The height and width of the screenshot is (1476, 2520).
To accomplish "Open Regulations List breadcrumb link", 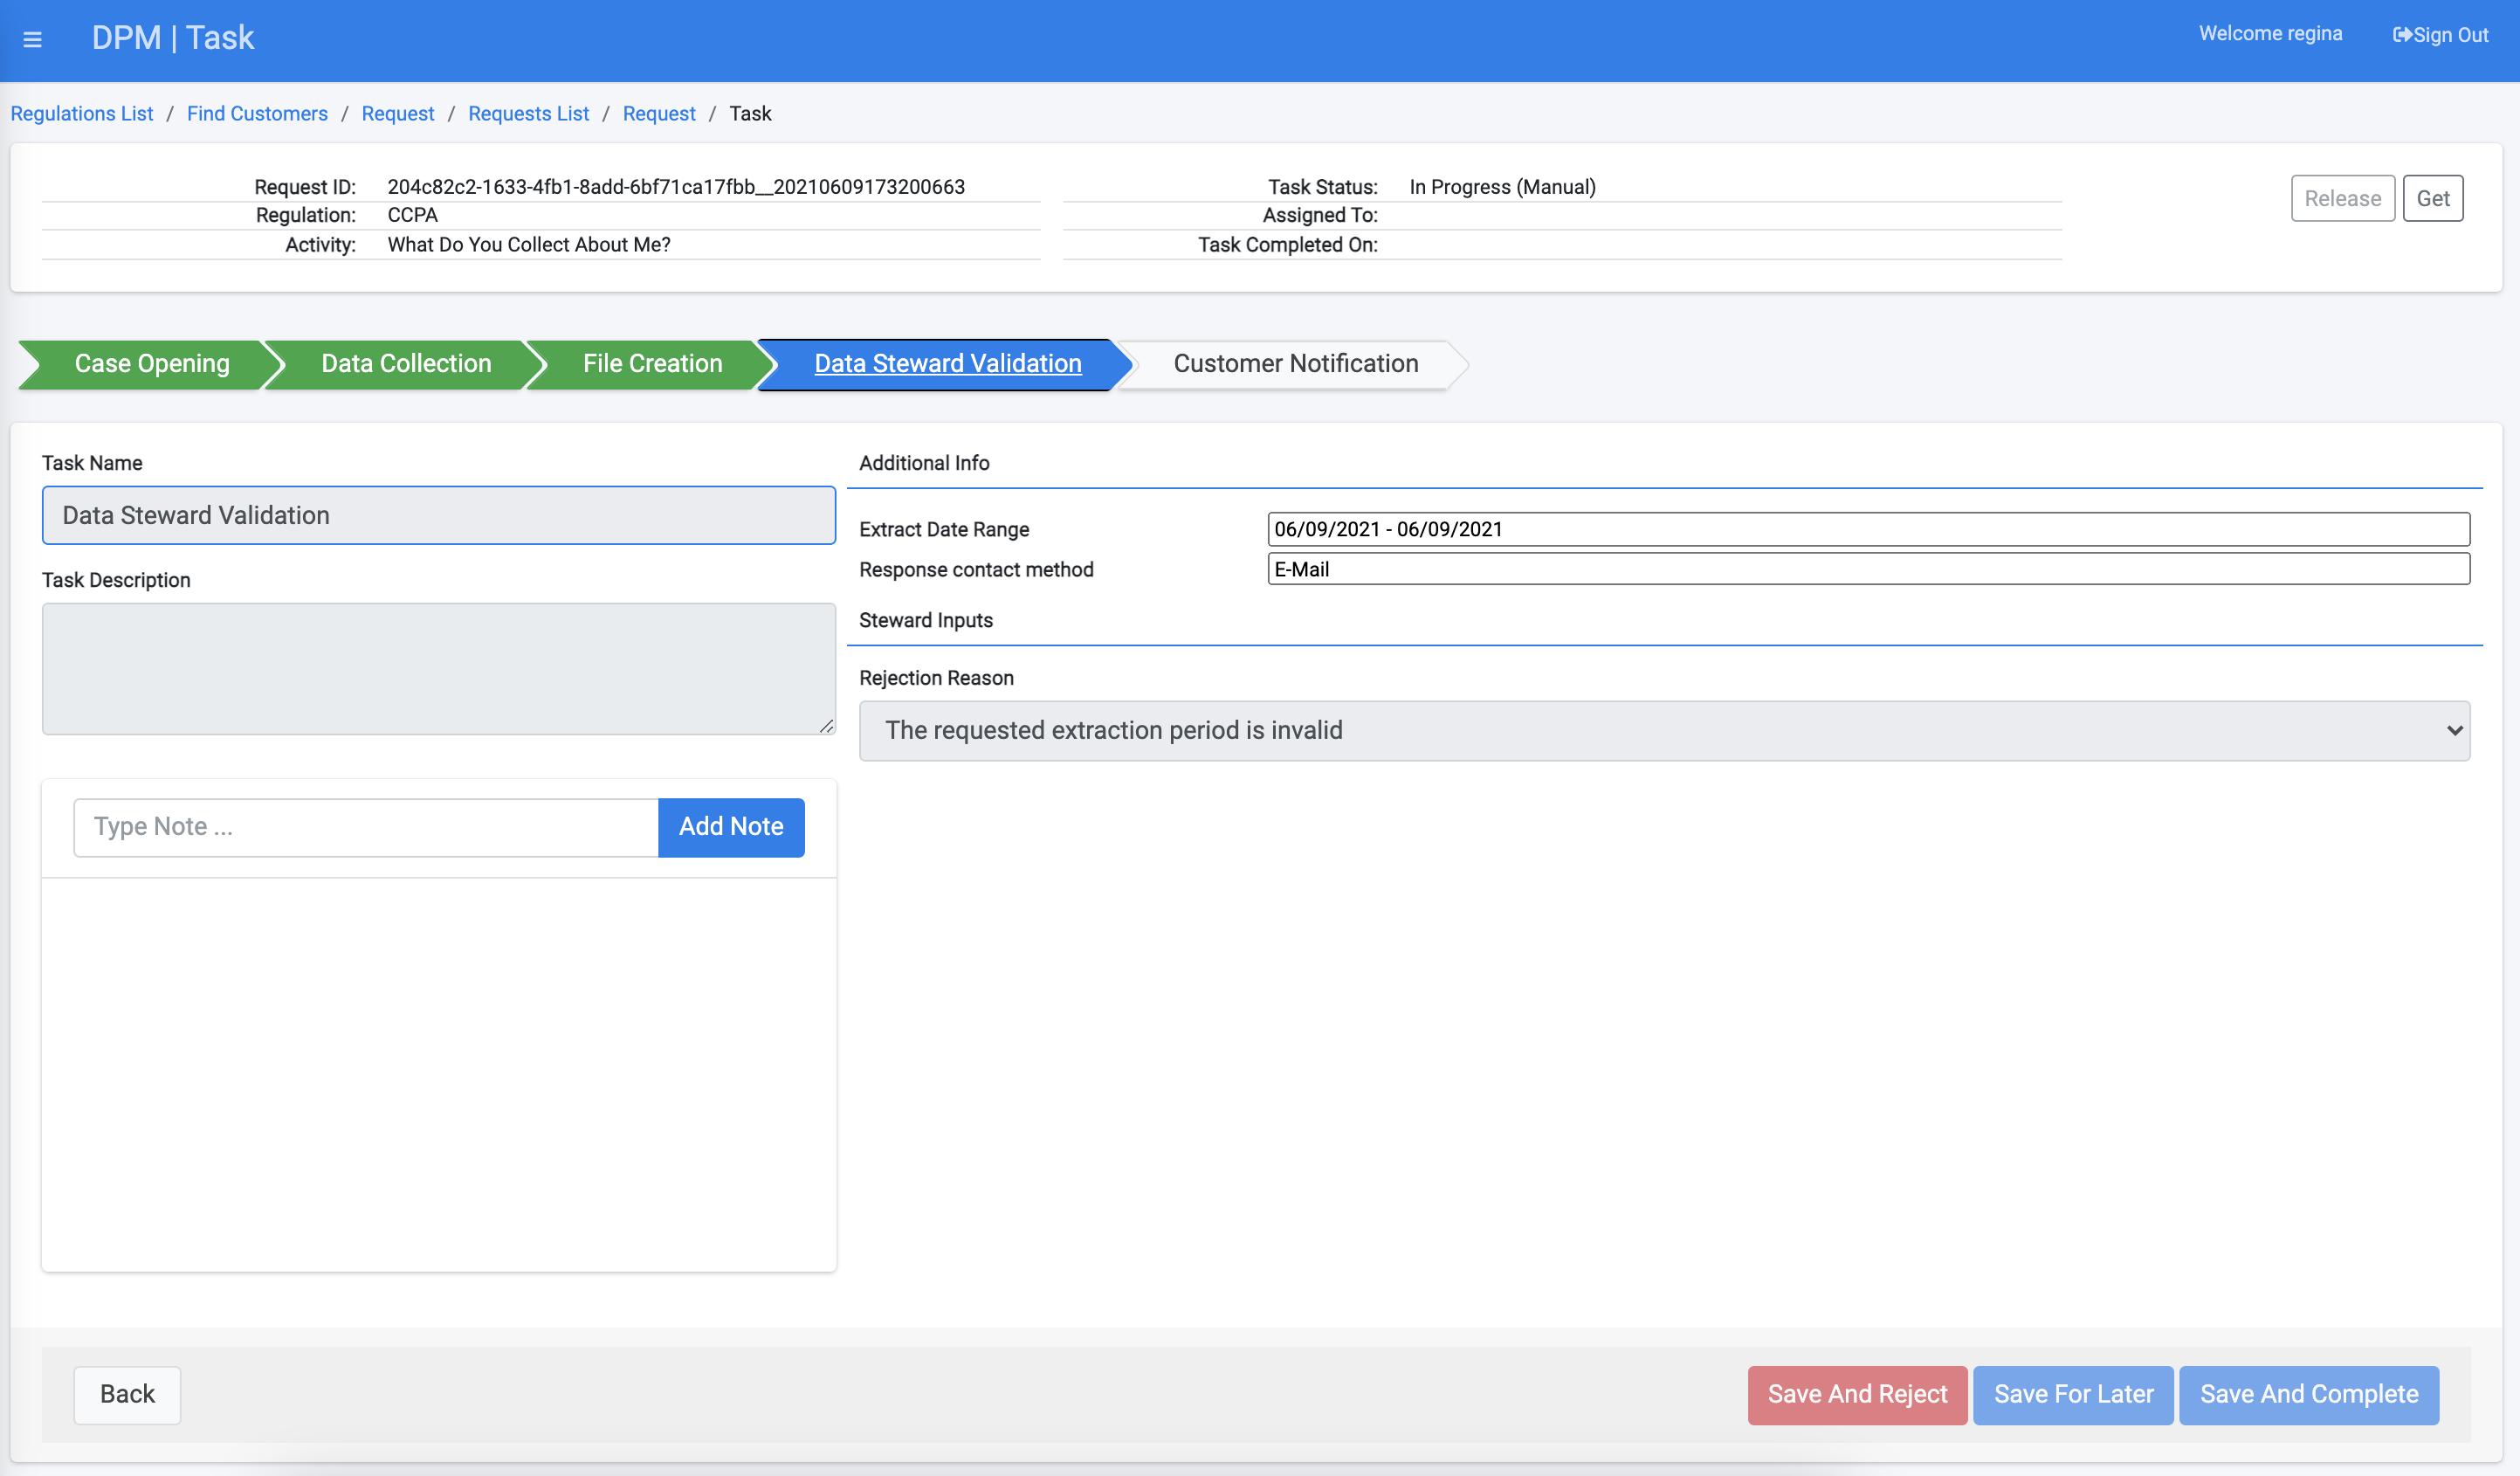I will point(82,113).
